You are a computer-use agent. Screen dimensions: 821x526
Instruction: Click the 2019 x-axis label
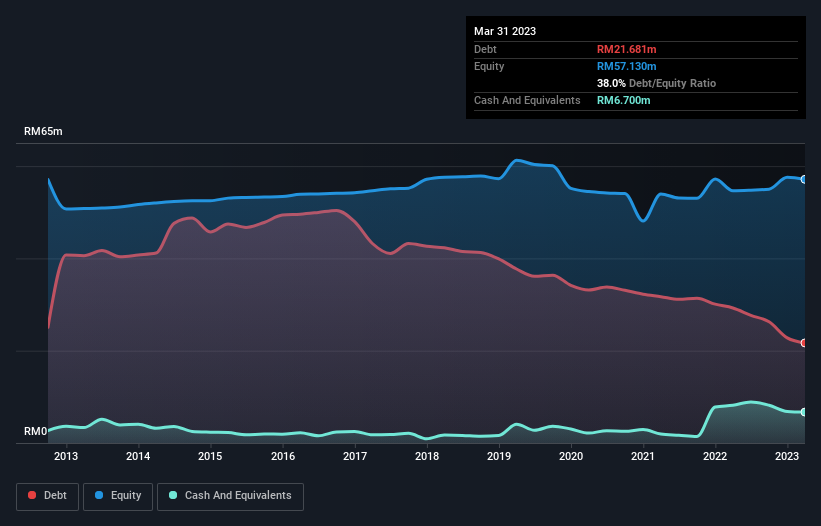pyautogui.click(x=498, y=456)
